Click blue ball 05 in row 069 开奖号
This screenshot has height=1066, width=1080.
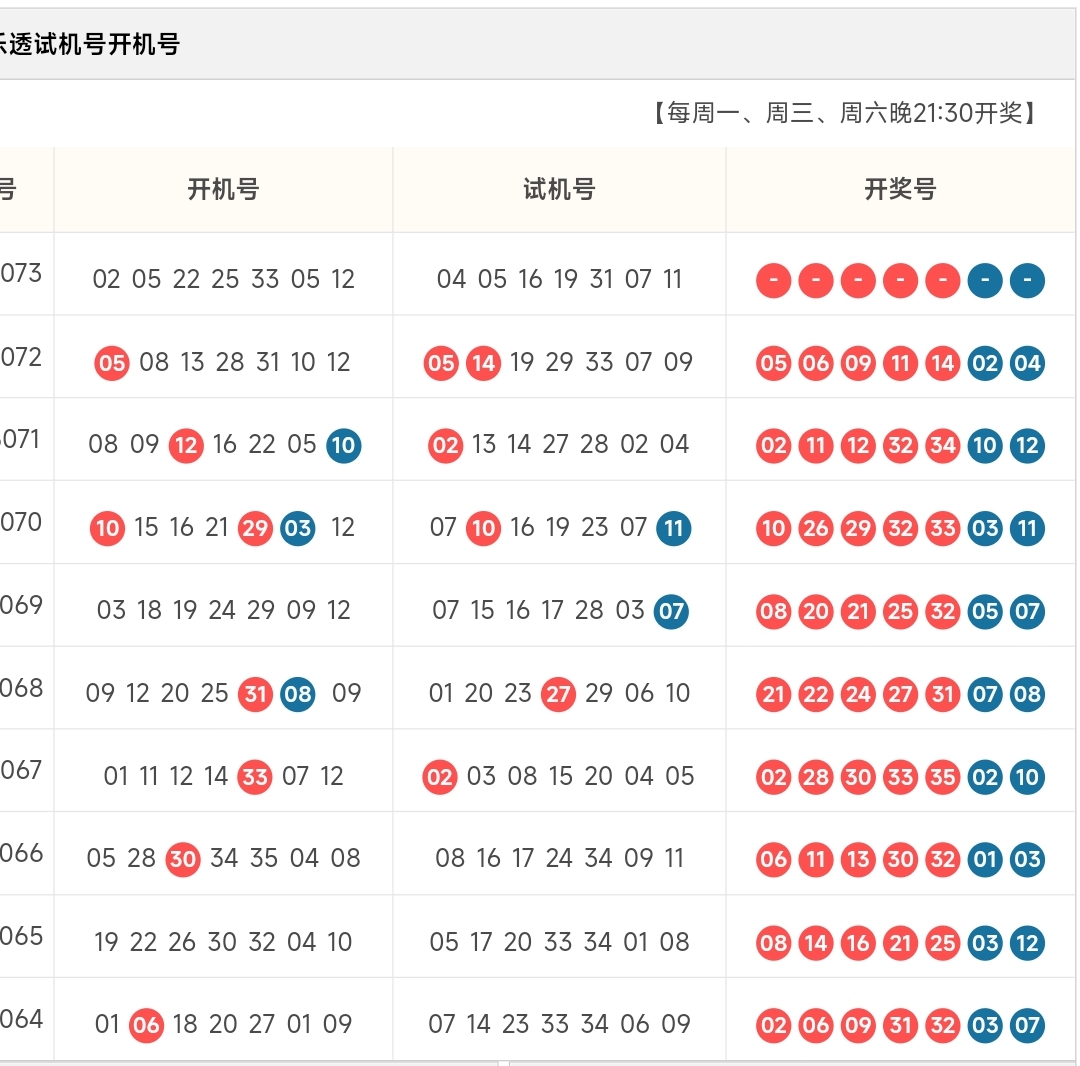coord(985,611)
